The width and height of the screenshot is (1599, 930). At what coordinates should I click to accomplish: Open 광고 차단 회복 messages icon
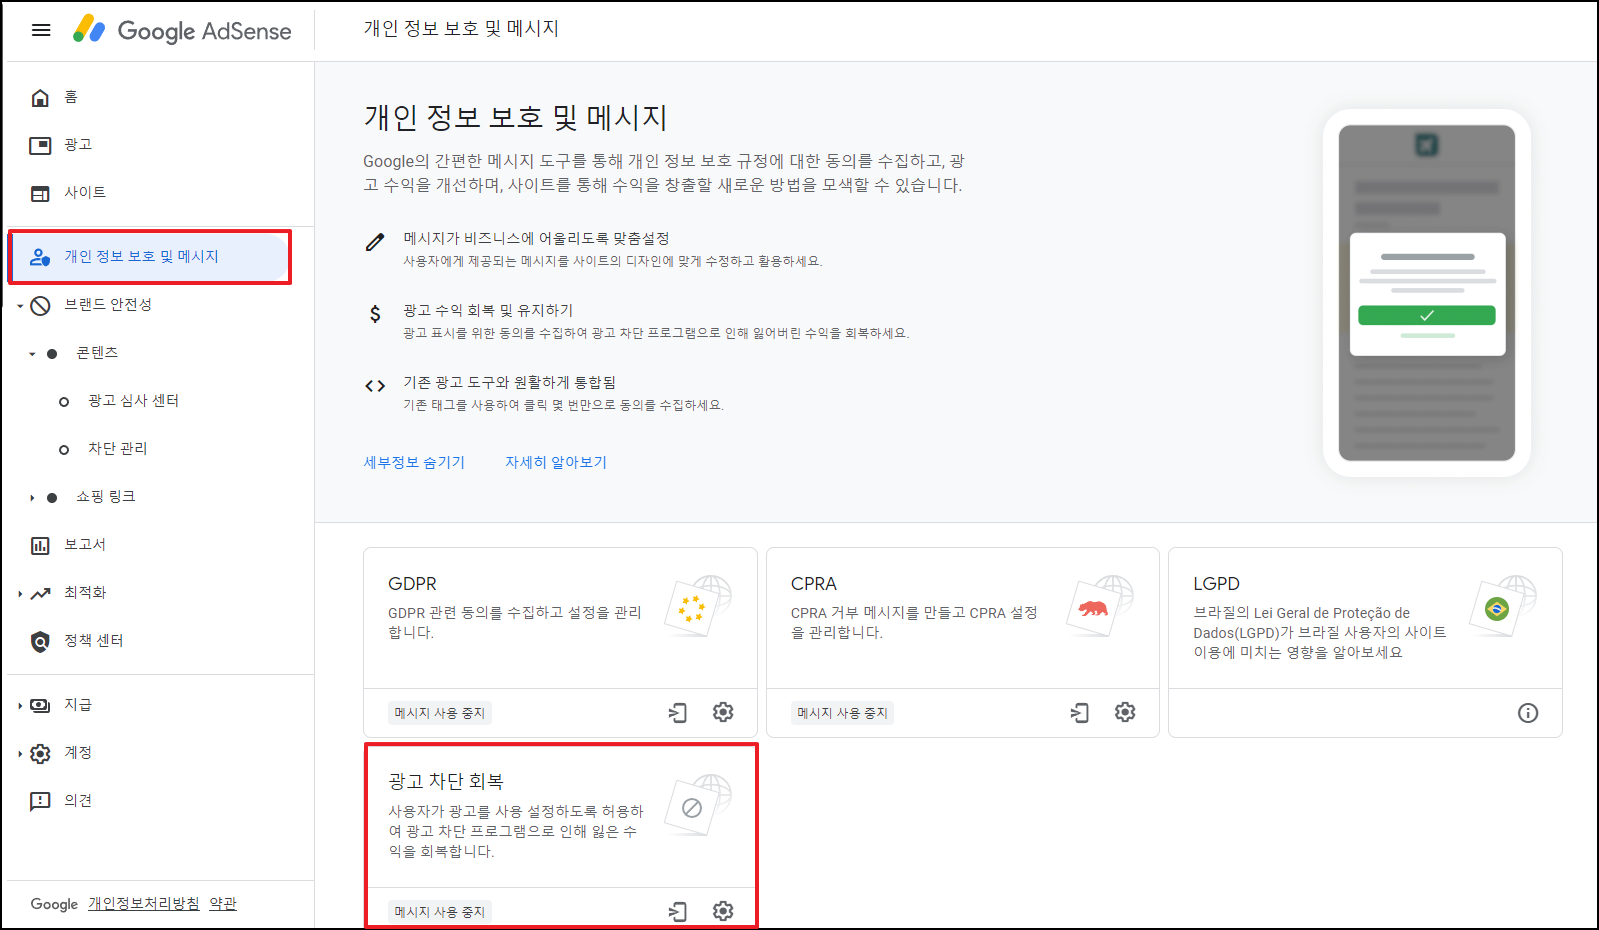(678, 912)
